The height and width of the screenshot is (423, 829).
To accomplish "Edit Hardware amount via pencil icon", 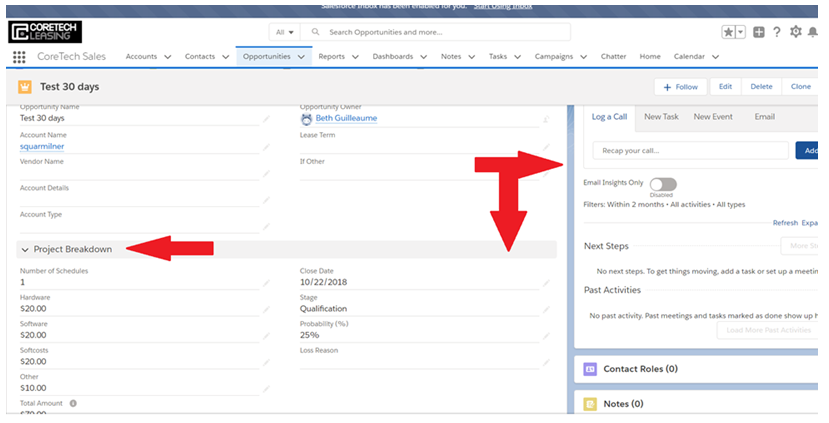I will [266, 310].
